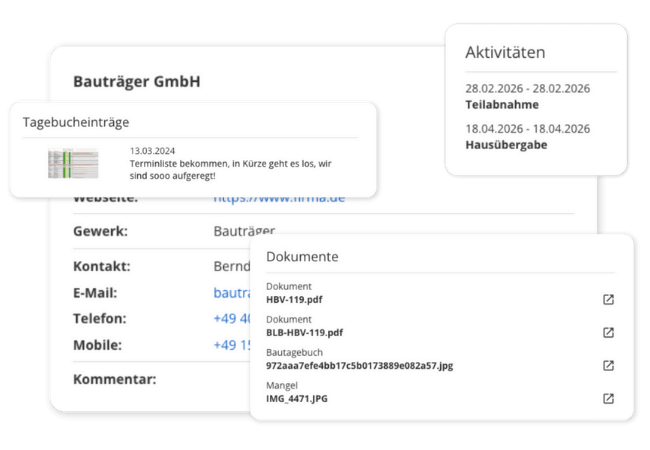
Task: Click the 972aaa7efe4bb17c5b0173889e082a57.jpg file name
Action: [360, 365]
